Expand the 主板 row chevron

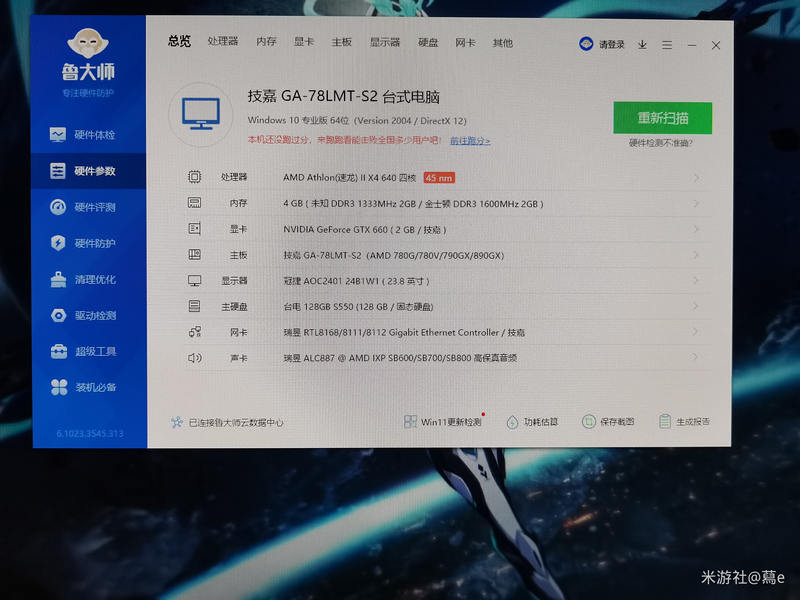pyautogui.click(x=696, y=255)
